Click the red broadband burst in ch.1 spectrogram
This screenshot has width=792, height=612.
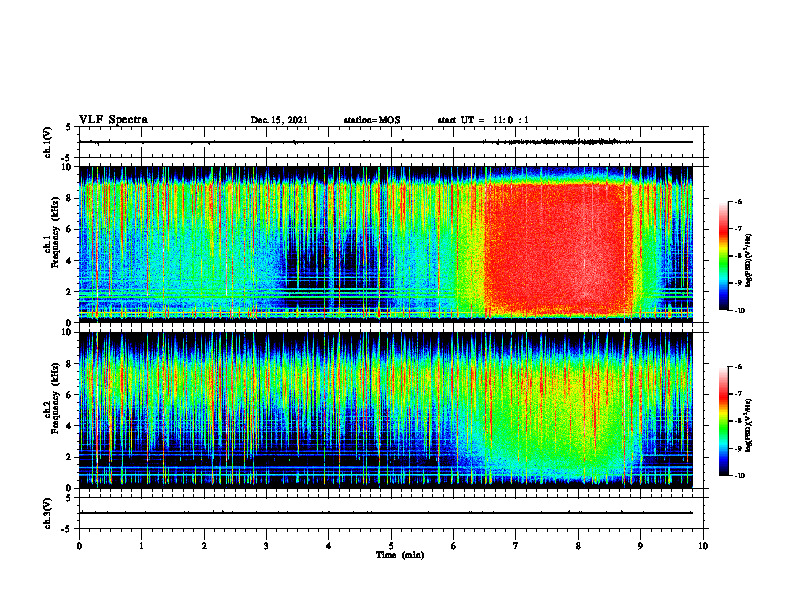pos(558,247)
